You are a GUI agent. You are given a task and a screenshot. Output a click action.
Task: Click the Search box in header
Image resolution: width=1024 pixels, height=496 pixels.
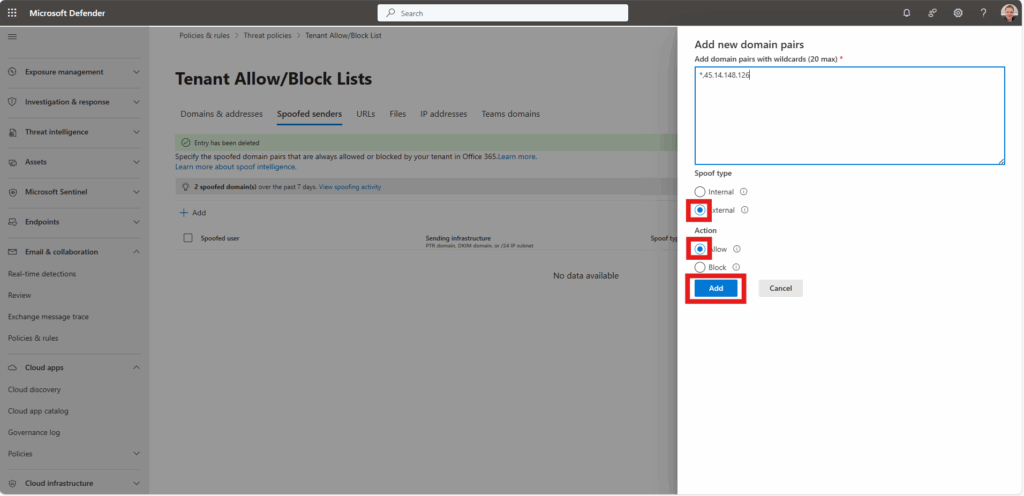tap(503, 13)
